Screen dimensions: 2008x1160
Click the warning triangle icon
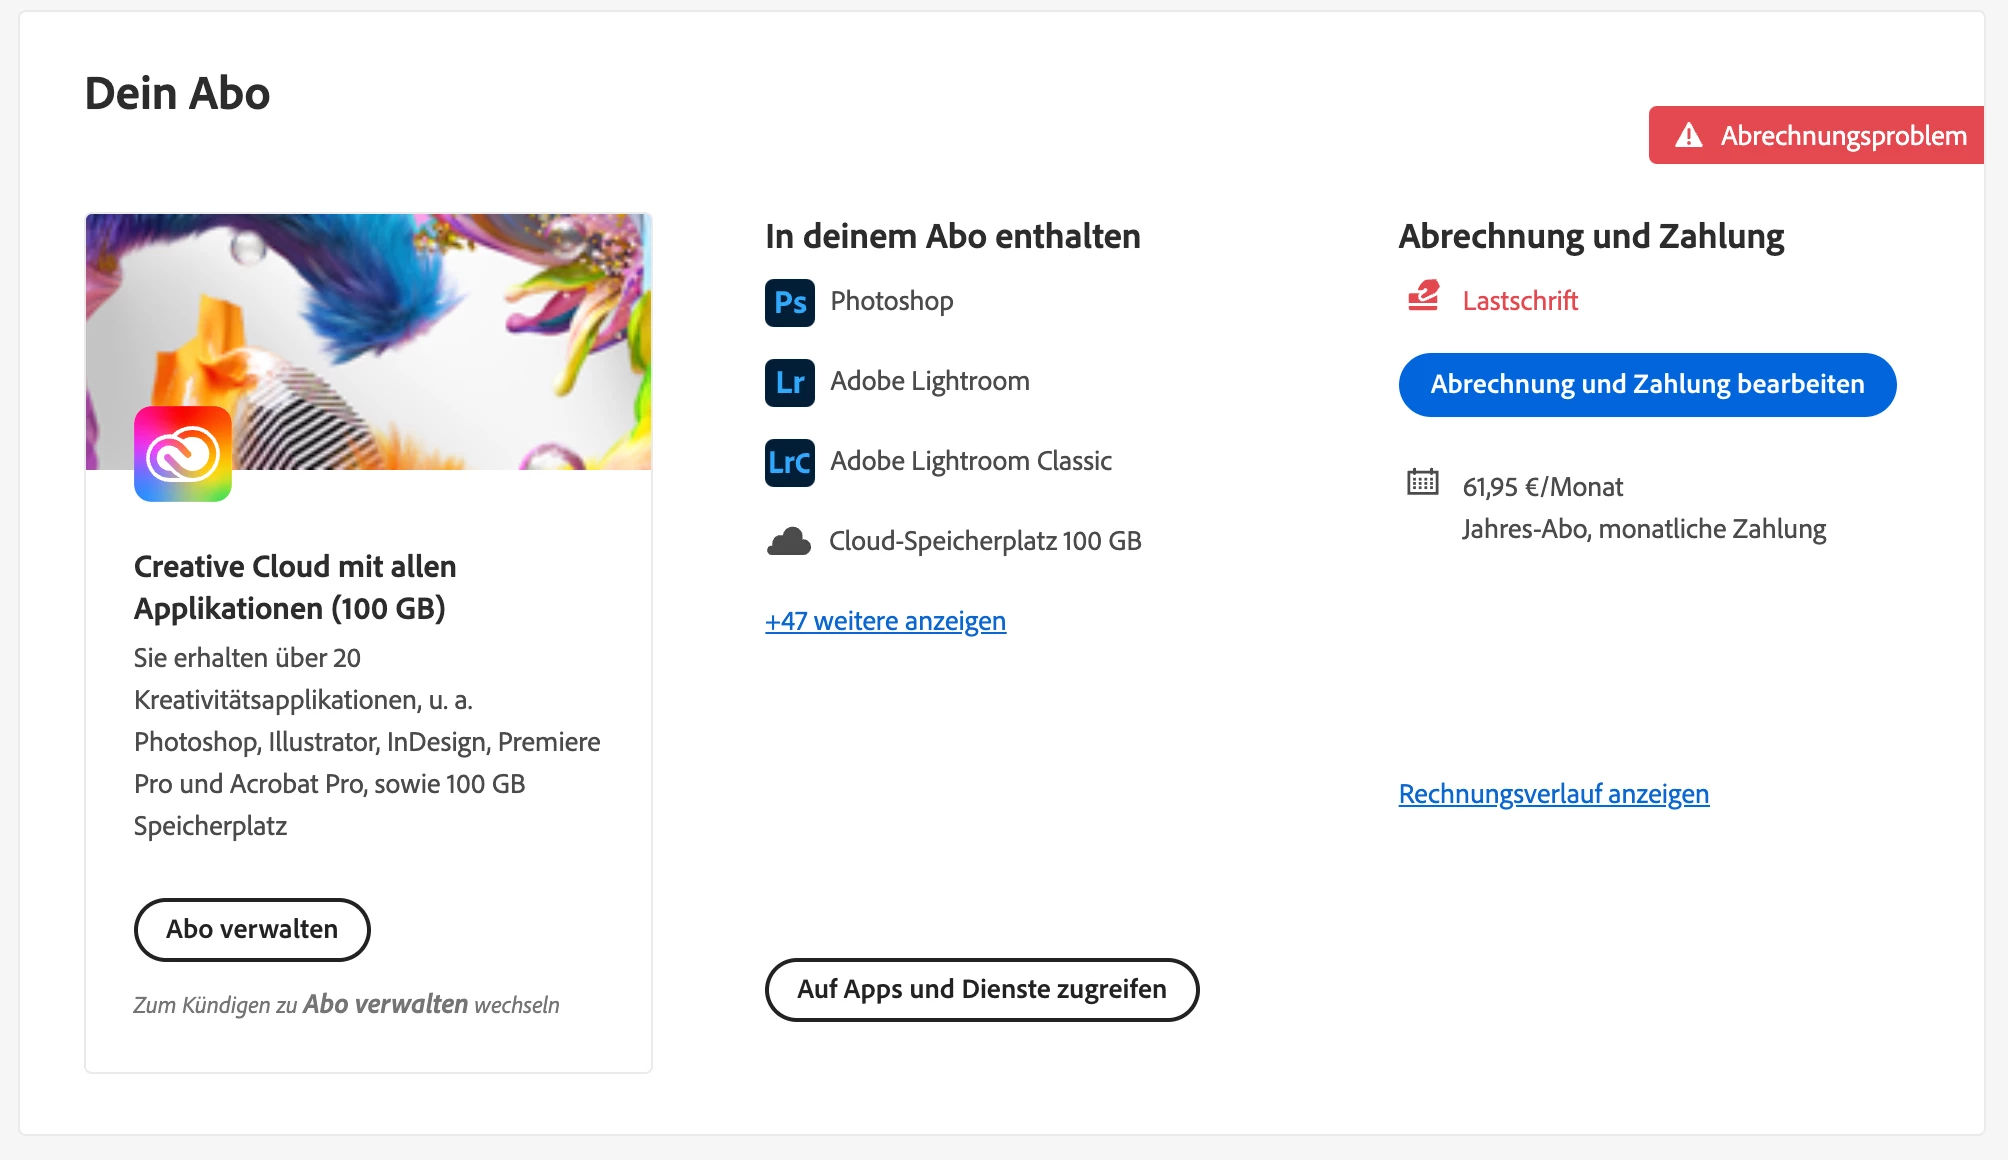[1688, 135]
